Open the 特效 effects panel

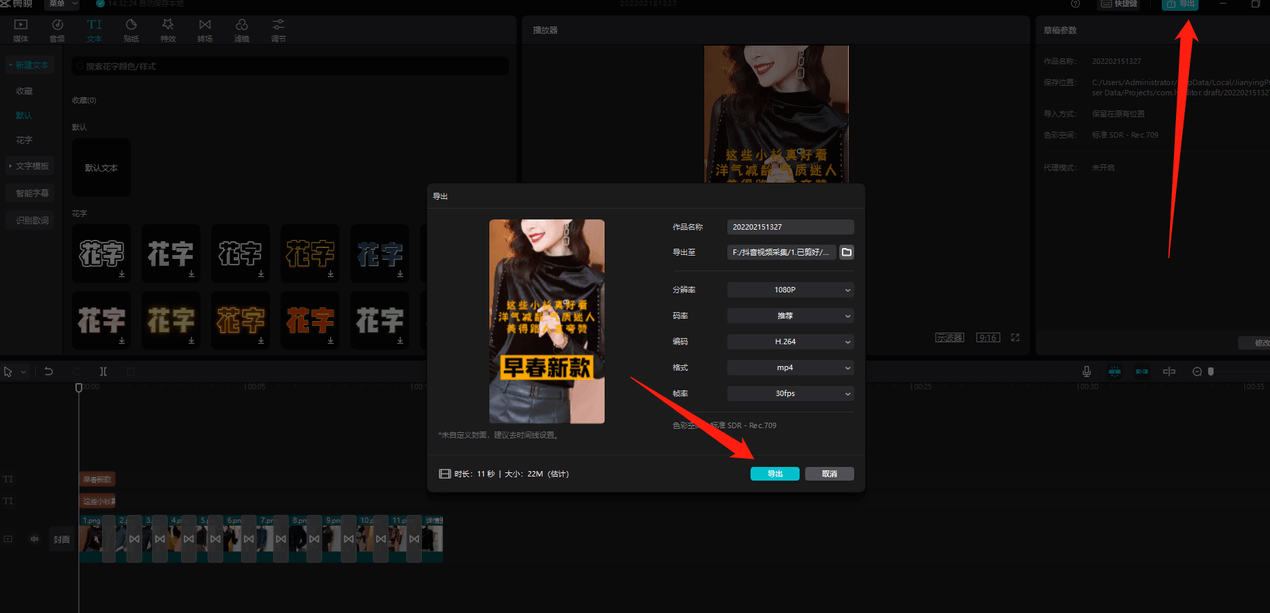168,29
